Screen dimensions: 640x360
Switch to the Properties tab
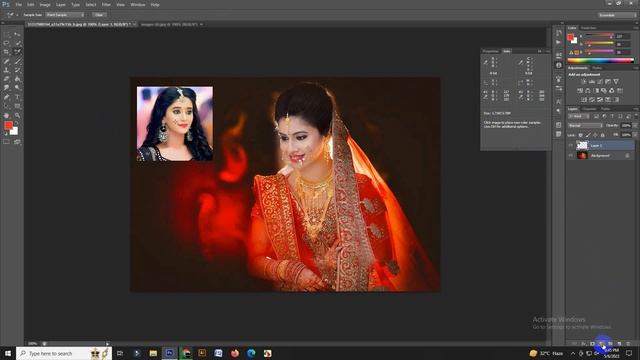491,51
